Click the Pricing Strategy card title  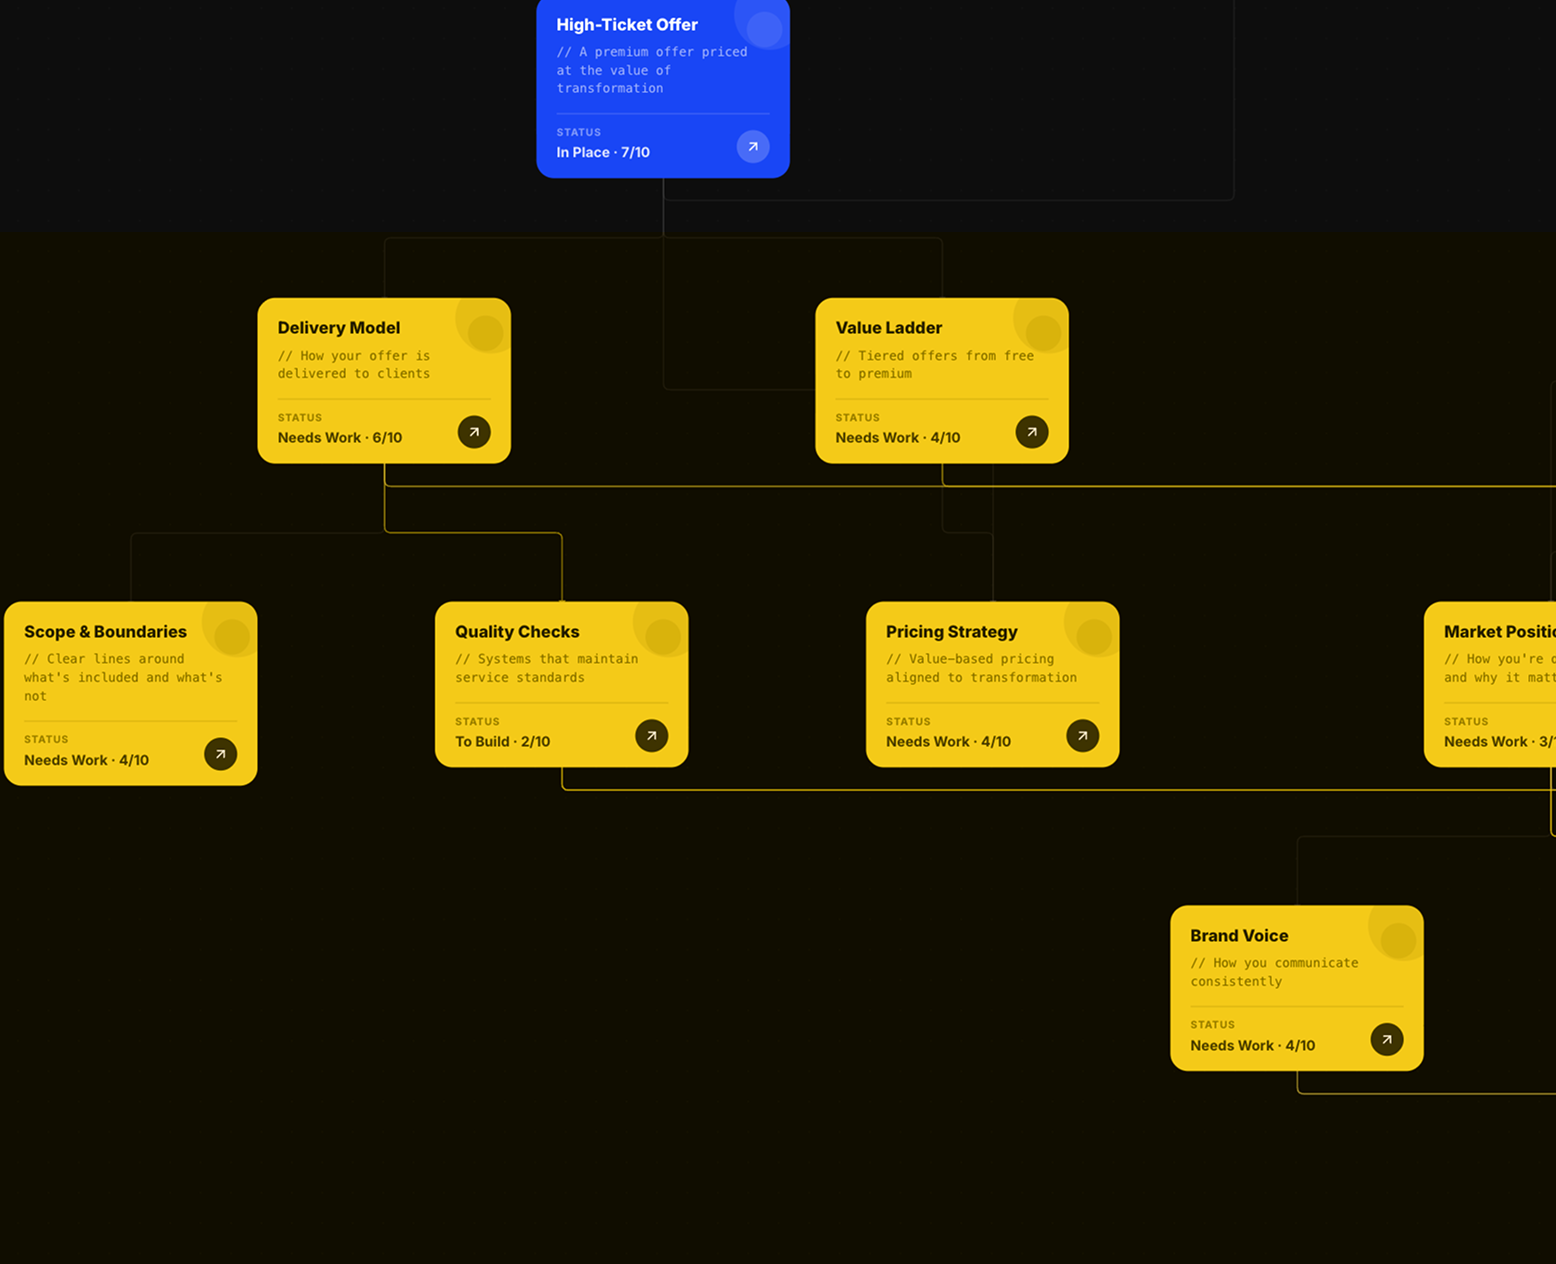click(952, 632)
